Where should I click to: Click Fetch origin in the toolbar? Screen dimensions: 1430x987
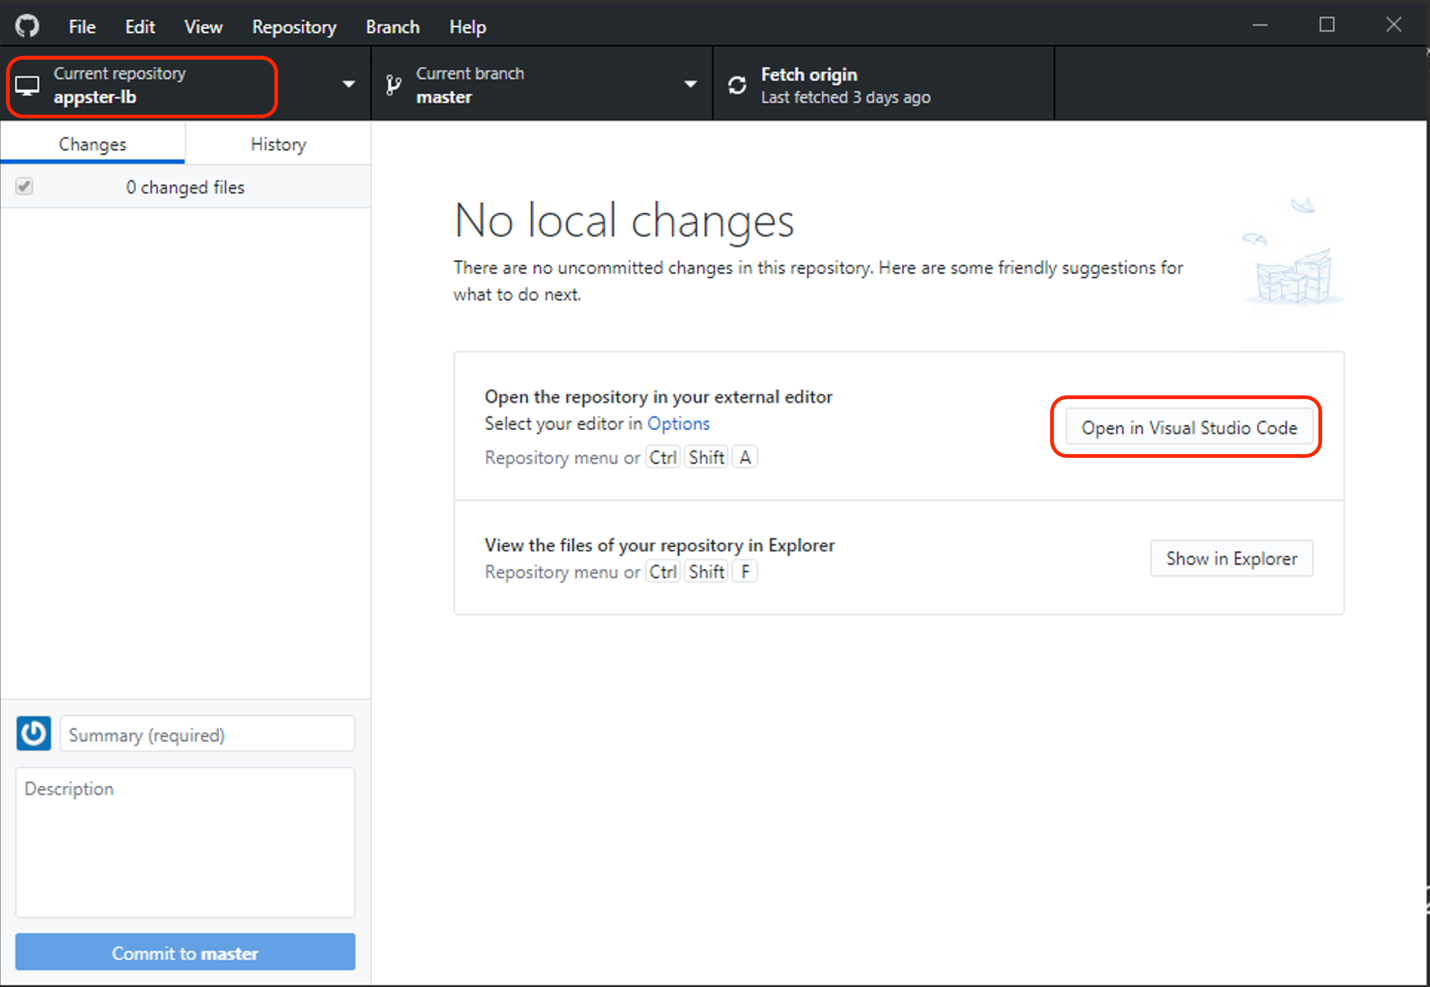884,85
